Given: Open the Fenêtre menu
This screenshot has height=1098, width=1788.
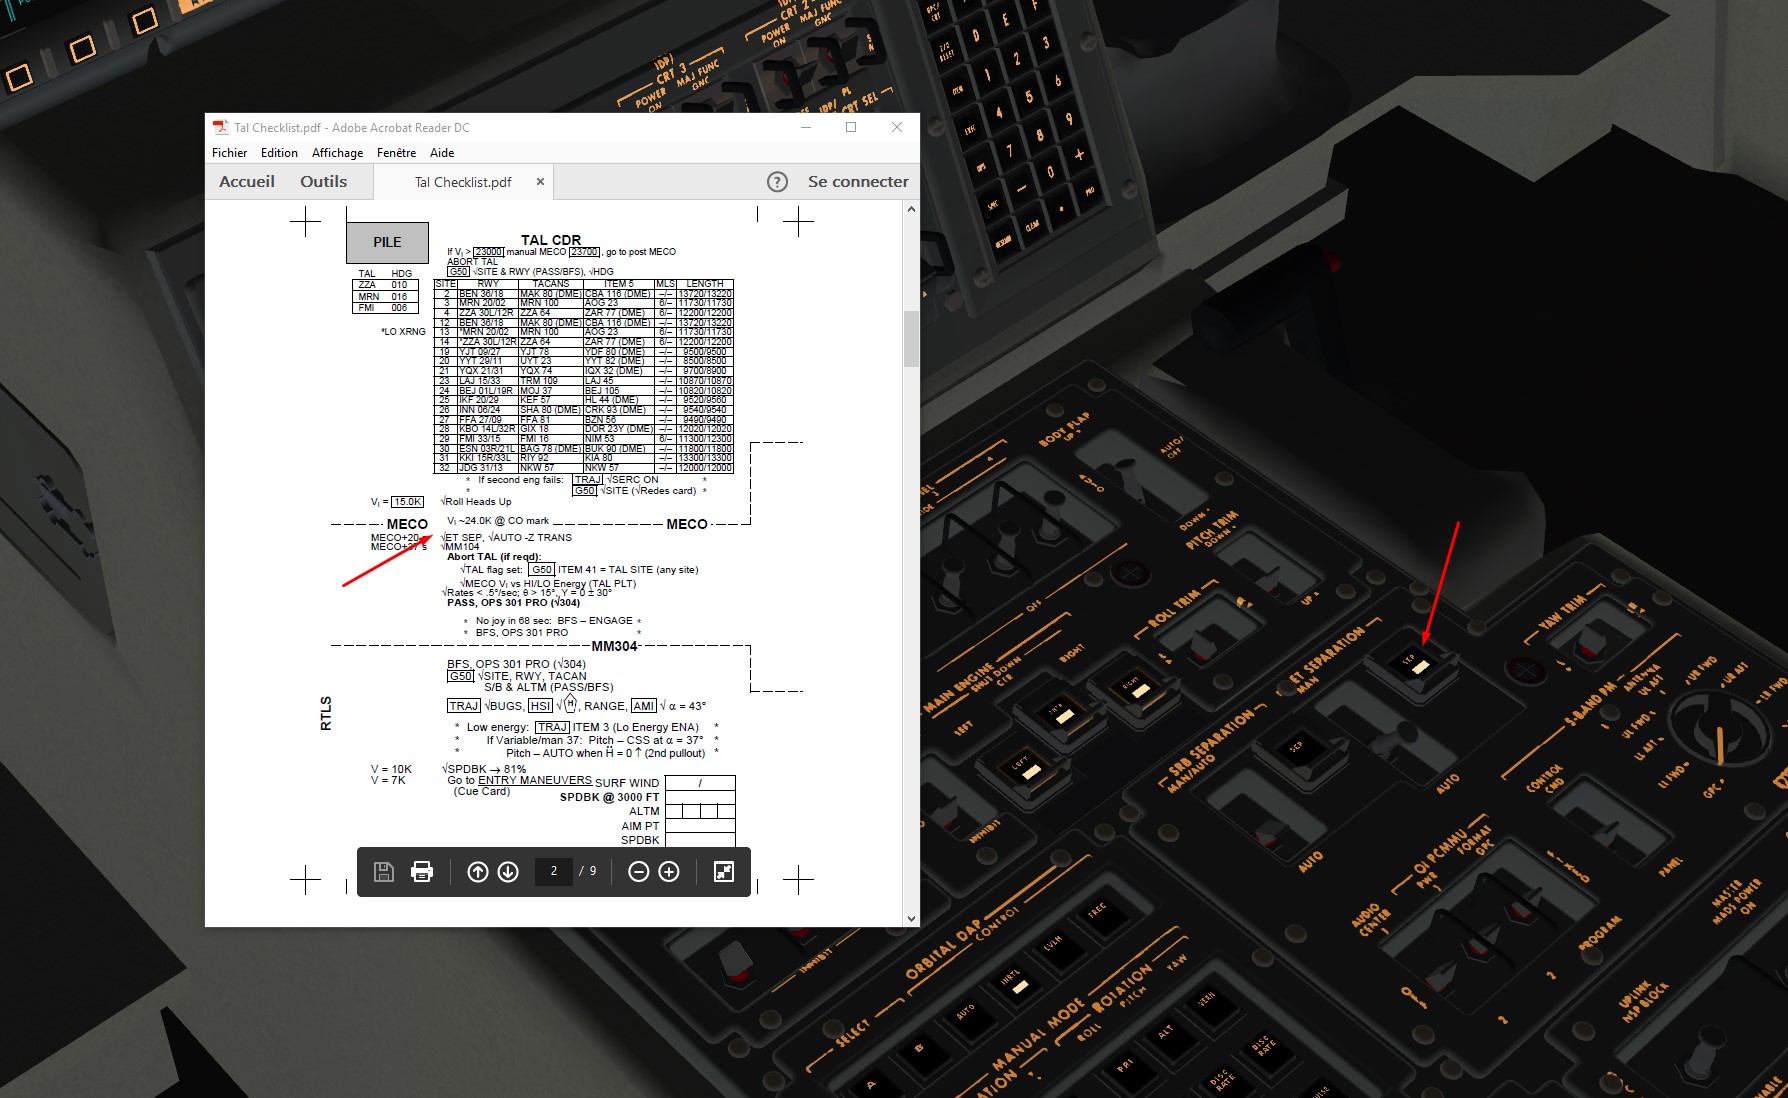Looking at the screenshot, I should (x=396, y=153).
